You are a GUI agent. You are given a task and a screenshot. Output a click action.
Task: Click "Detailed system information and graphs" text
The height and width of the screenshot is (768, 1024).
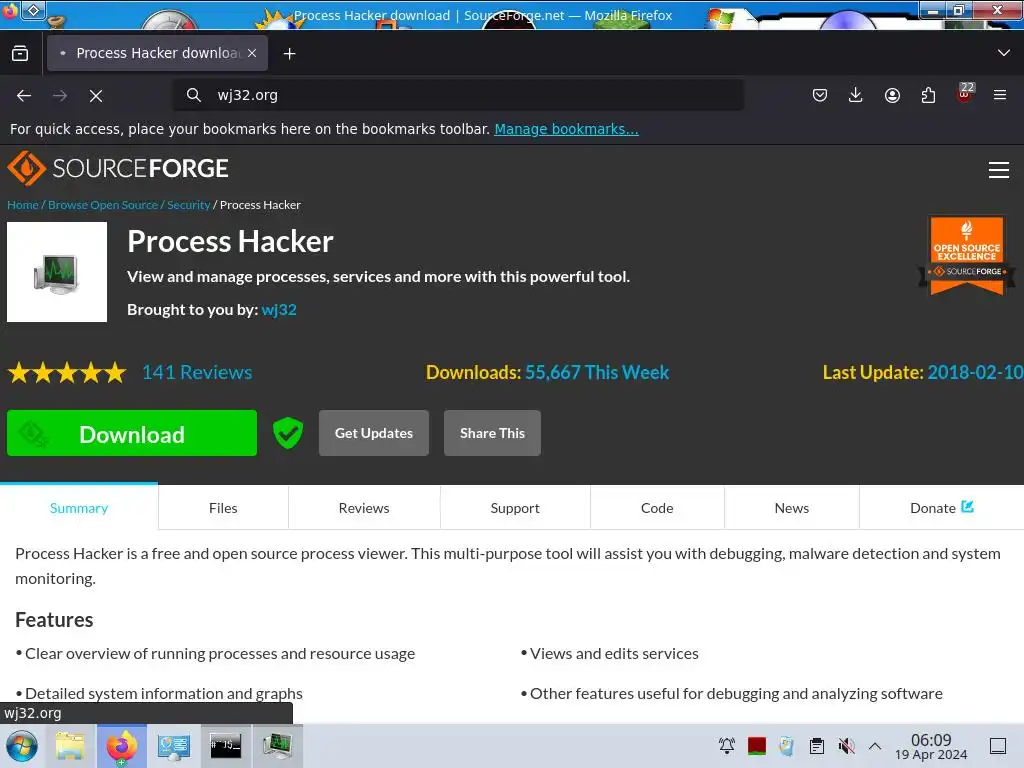(164, 694)
